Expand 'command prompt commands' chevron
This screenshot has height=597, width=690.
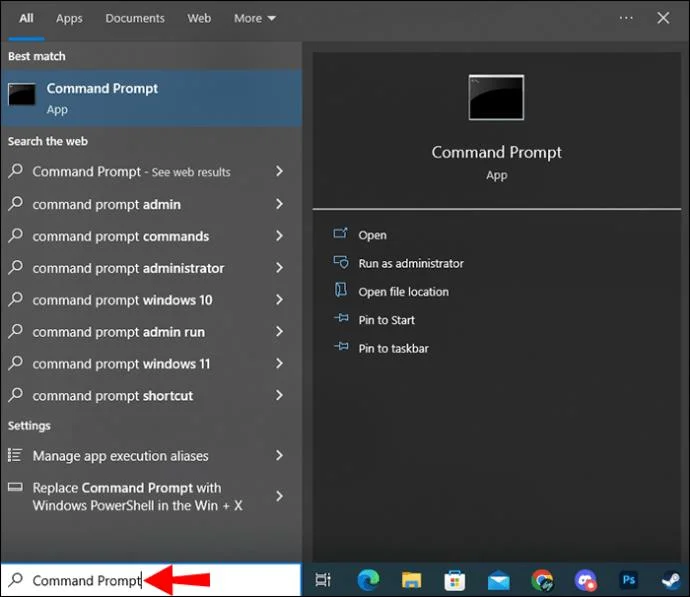click(x=279, y=236)
